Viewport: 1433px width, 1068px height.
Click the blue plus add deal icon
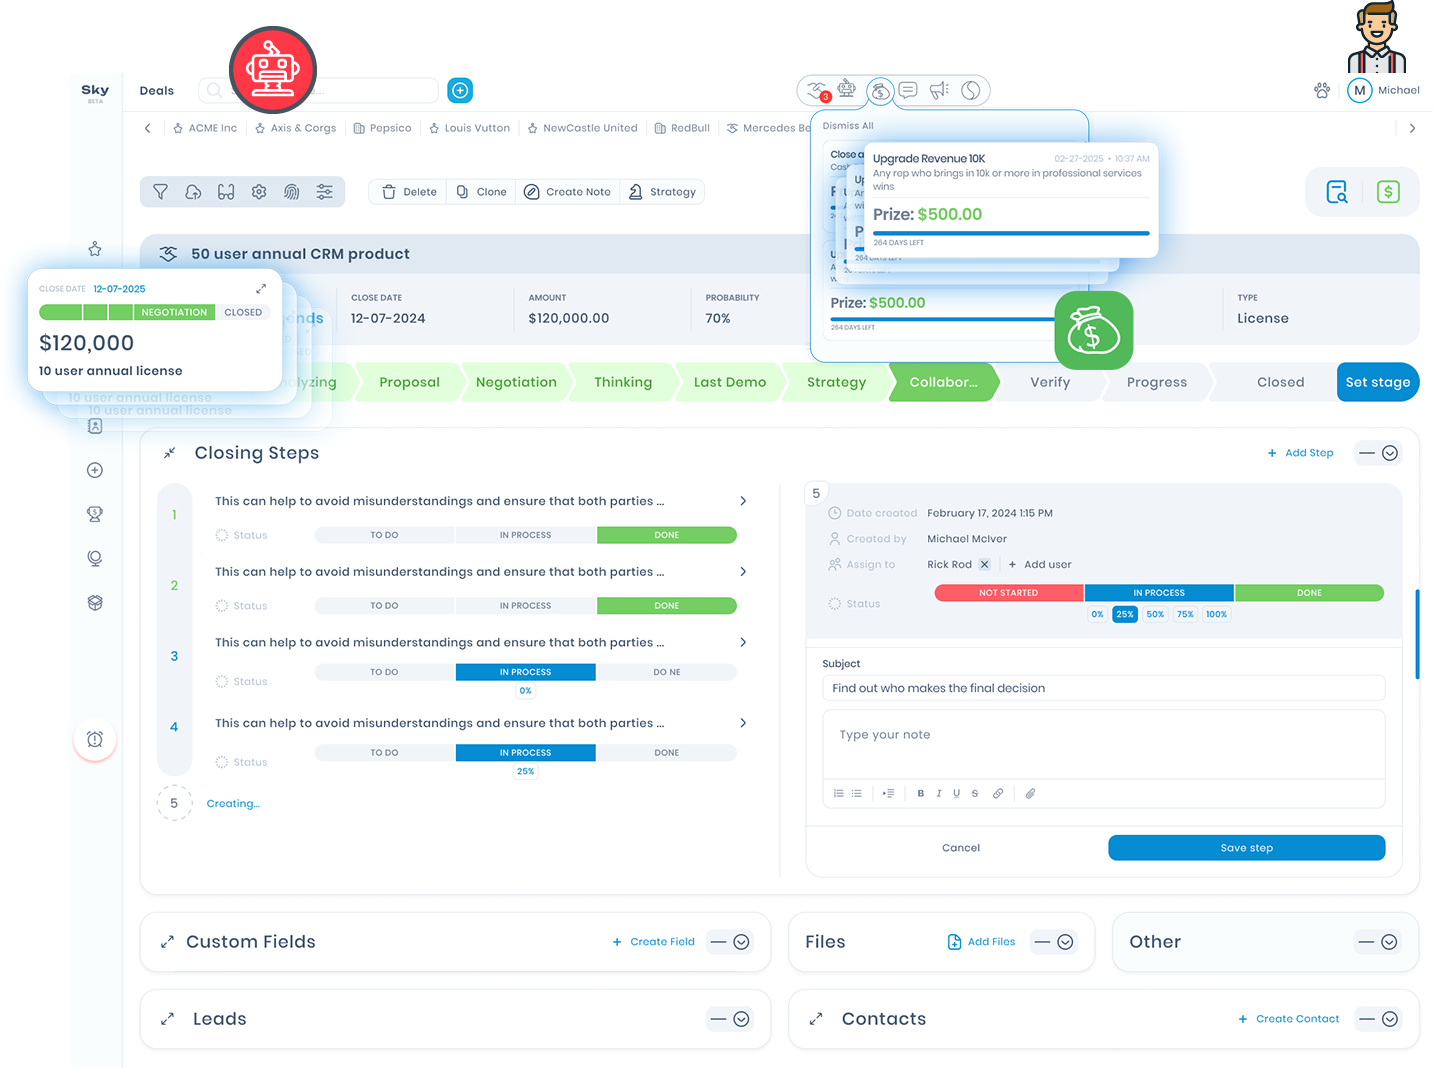point(460,91)
